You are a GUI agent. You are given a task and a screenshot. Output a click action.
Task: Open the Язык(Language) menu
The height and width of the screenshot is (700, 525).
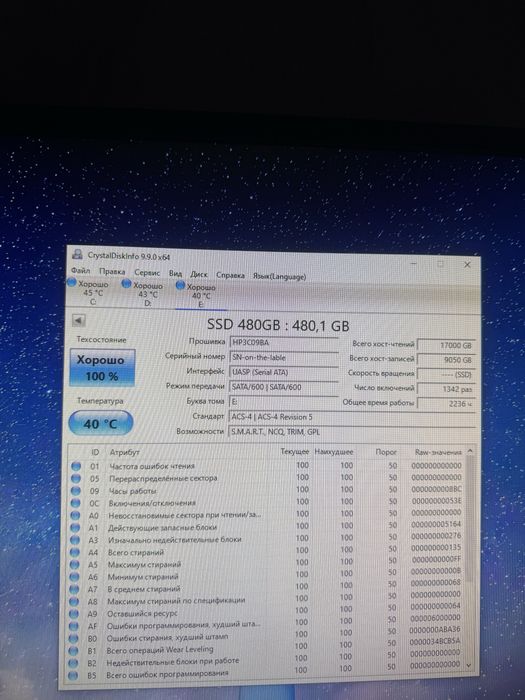click(279, 276)
